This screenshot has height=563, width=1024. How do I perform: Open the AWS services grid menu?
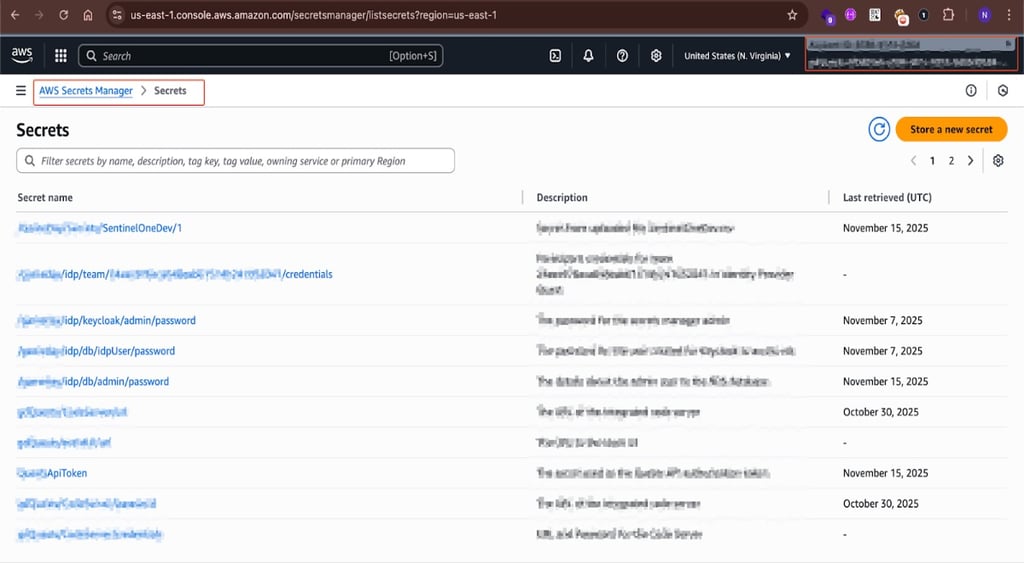click(61, 56)
